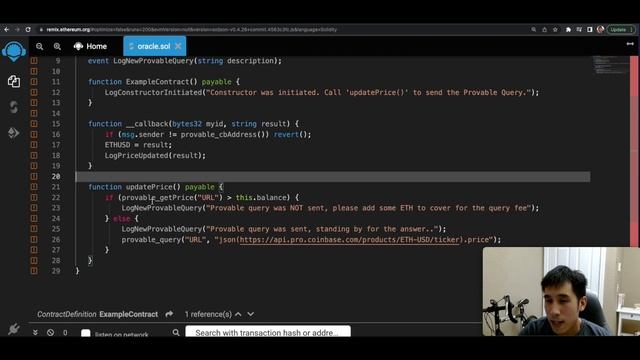
Task: Open browser page zoom magnifier icon
Action: 533,29
